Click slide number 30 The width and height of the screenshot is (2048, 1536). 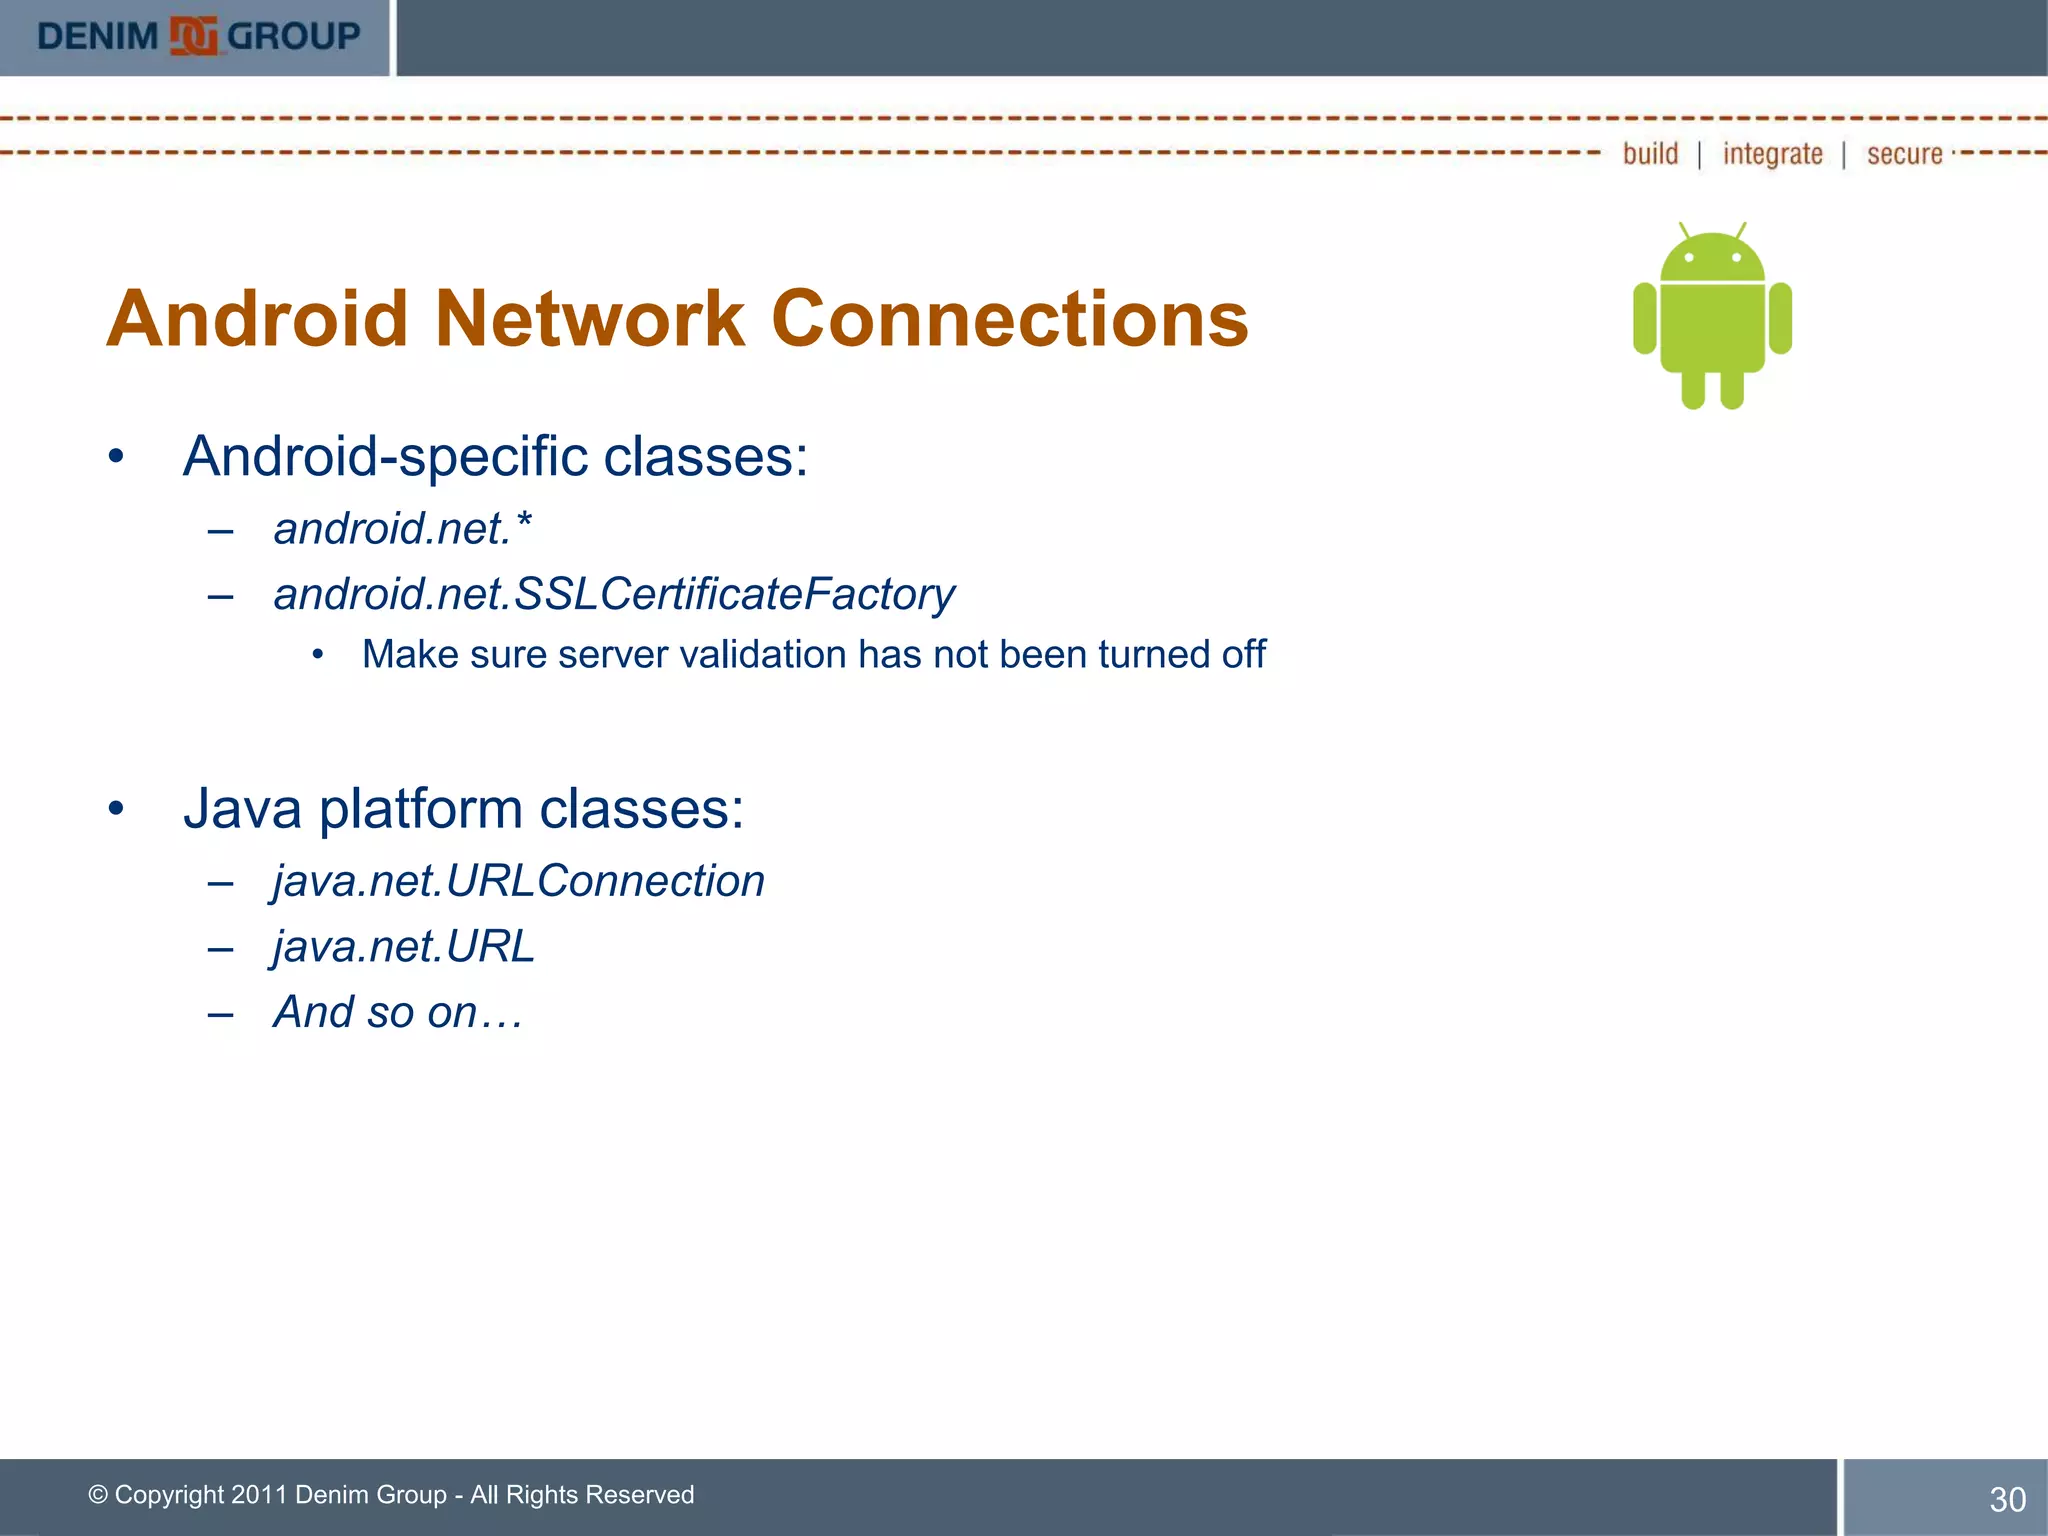coord(2007,1499)
